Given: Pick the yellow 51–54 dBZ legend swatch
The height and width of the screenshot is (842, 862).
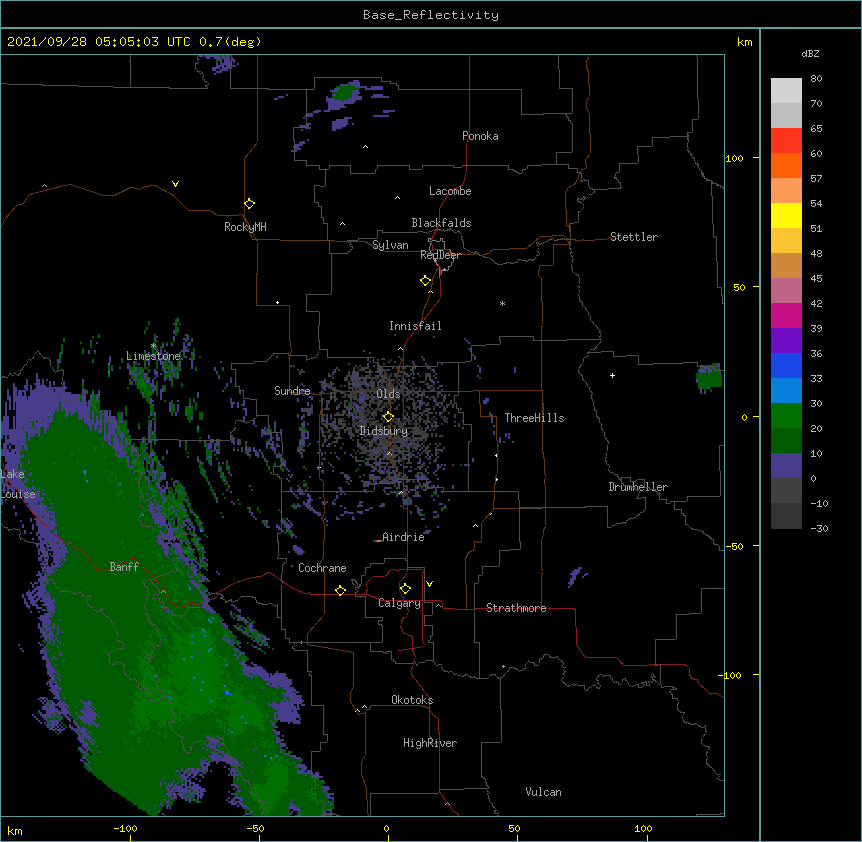Looking at the screenshot, I should coord(786,215).
